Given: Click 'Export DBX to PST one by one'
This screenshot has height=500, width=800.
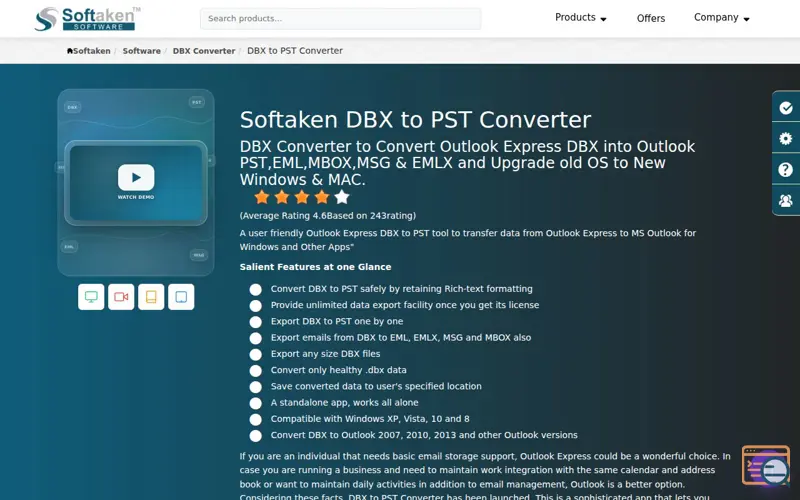Looking at the screenshot, I should (x=337, y=321).
